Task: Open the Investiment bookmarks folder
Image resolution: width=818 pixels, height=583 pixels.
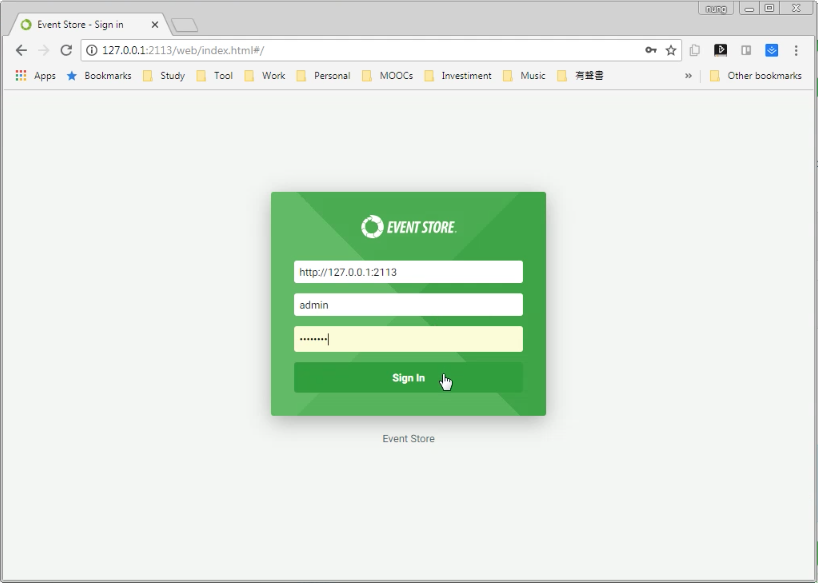Action: 458,76
